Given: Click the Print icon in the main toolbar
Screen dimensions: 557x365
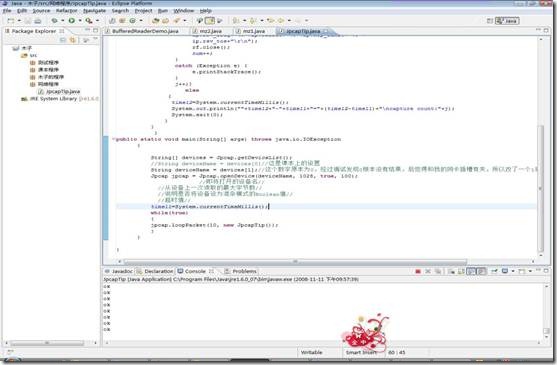Looking at the screenshot, I should [37, 21].
